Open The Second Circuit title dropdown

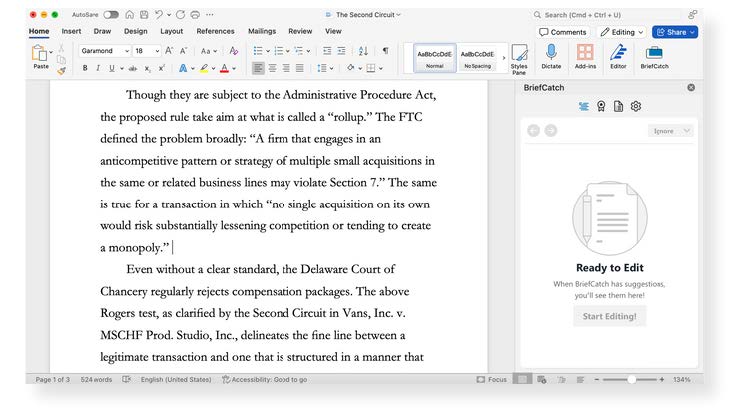coord(368,15)
